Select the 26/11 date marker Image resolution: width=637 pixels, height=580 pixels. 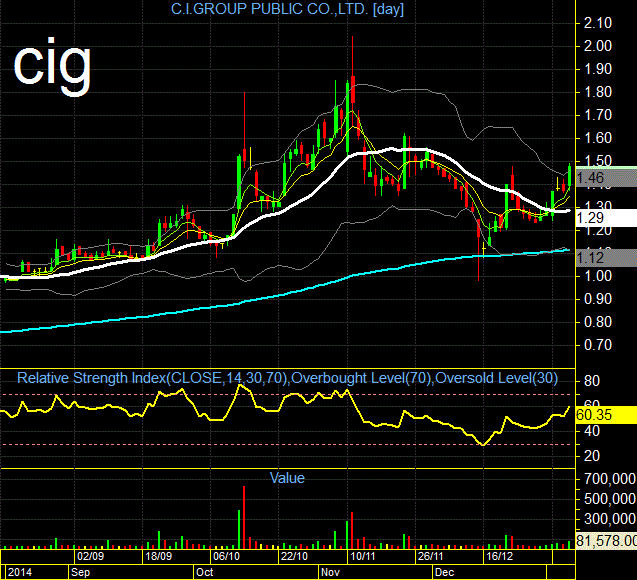[430, 556]
